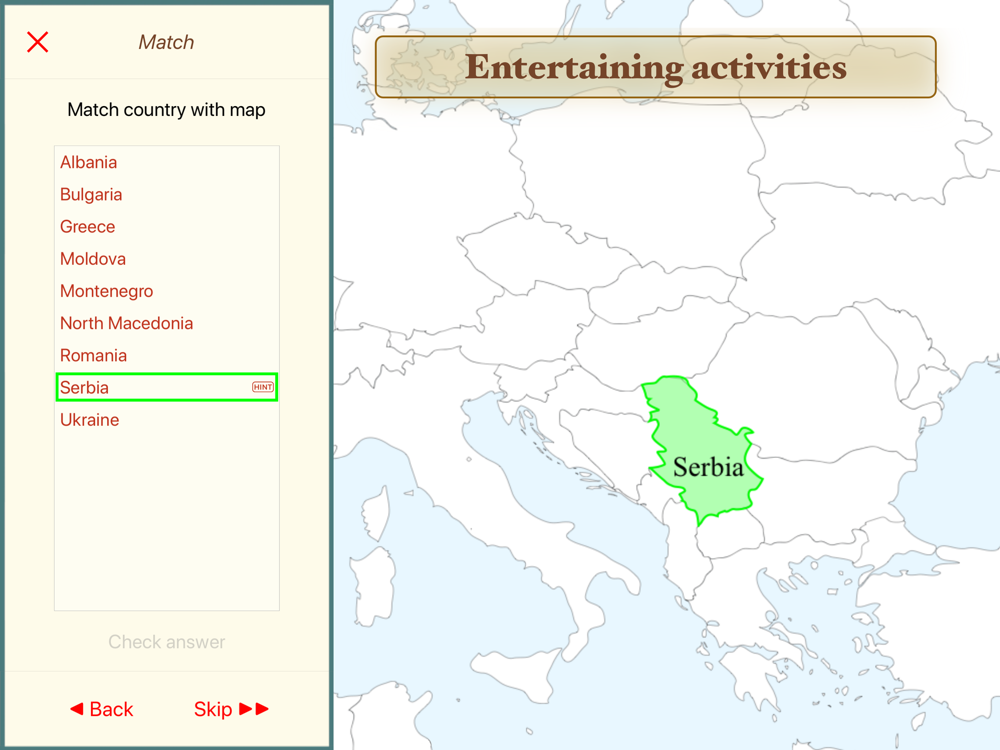
Task: Click the Entertaining activities banner
Action: [x=656, y=67]
